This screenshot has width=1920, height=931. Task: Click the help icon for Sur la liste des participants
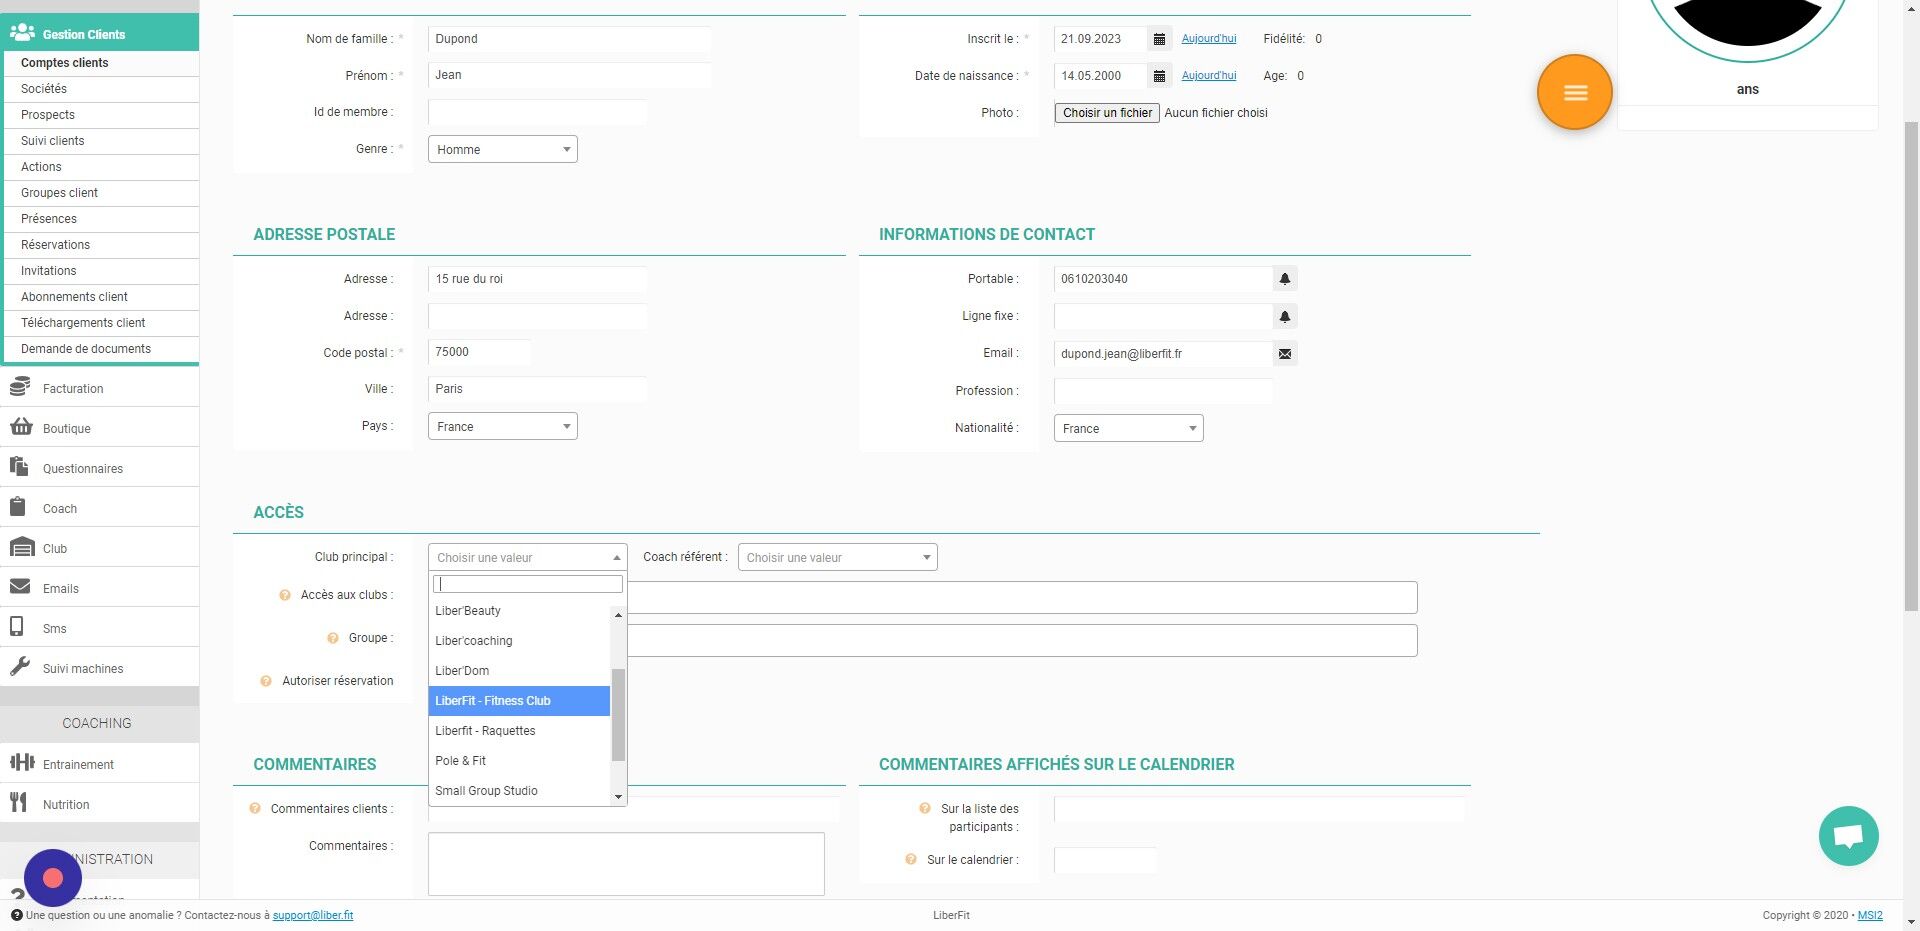[925, 808]
